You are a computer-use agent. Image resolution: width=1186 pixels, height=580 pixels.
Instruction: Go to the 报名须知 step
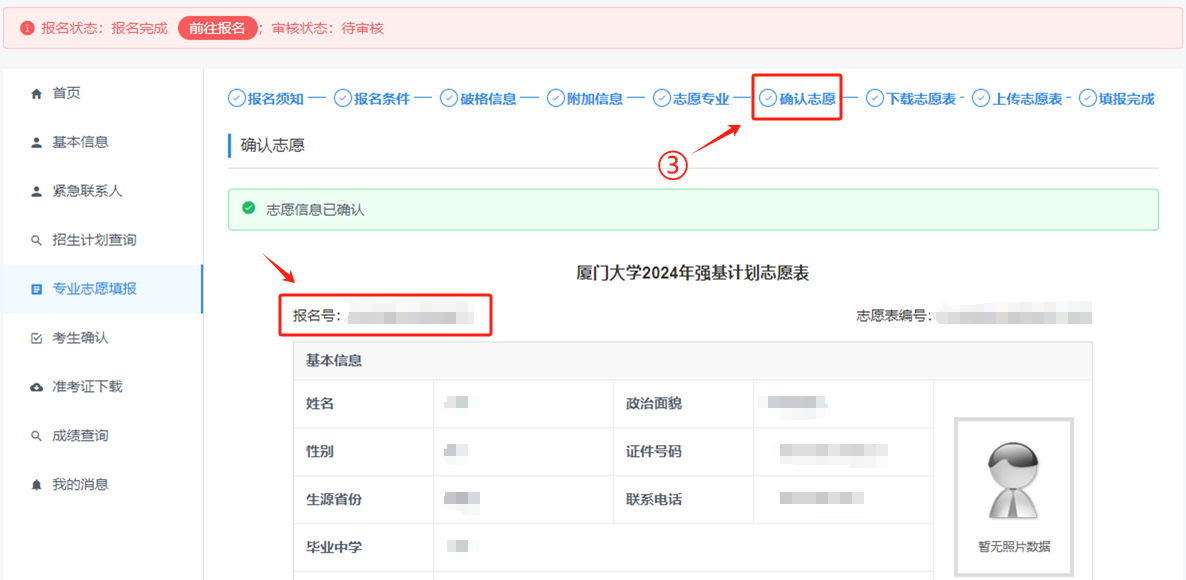[x=266, y=99]
